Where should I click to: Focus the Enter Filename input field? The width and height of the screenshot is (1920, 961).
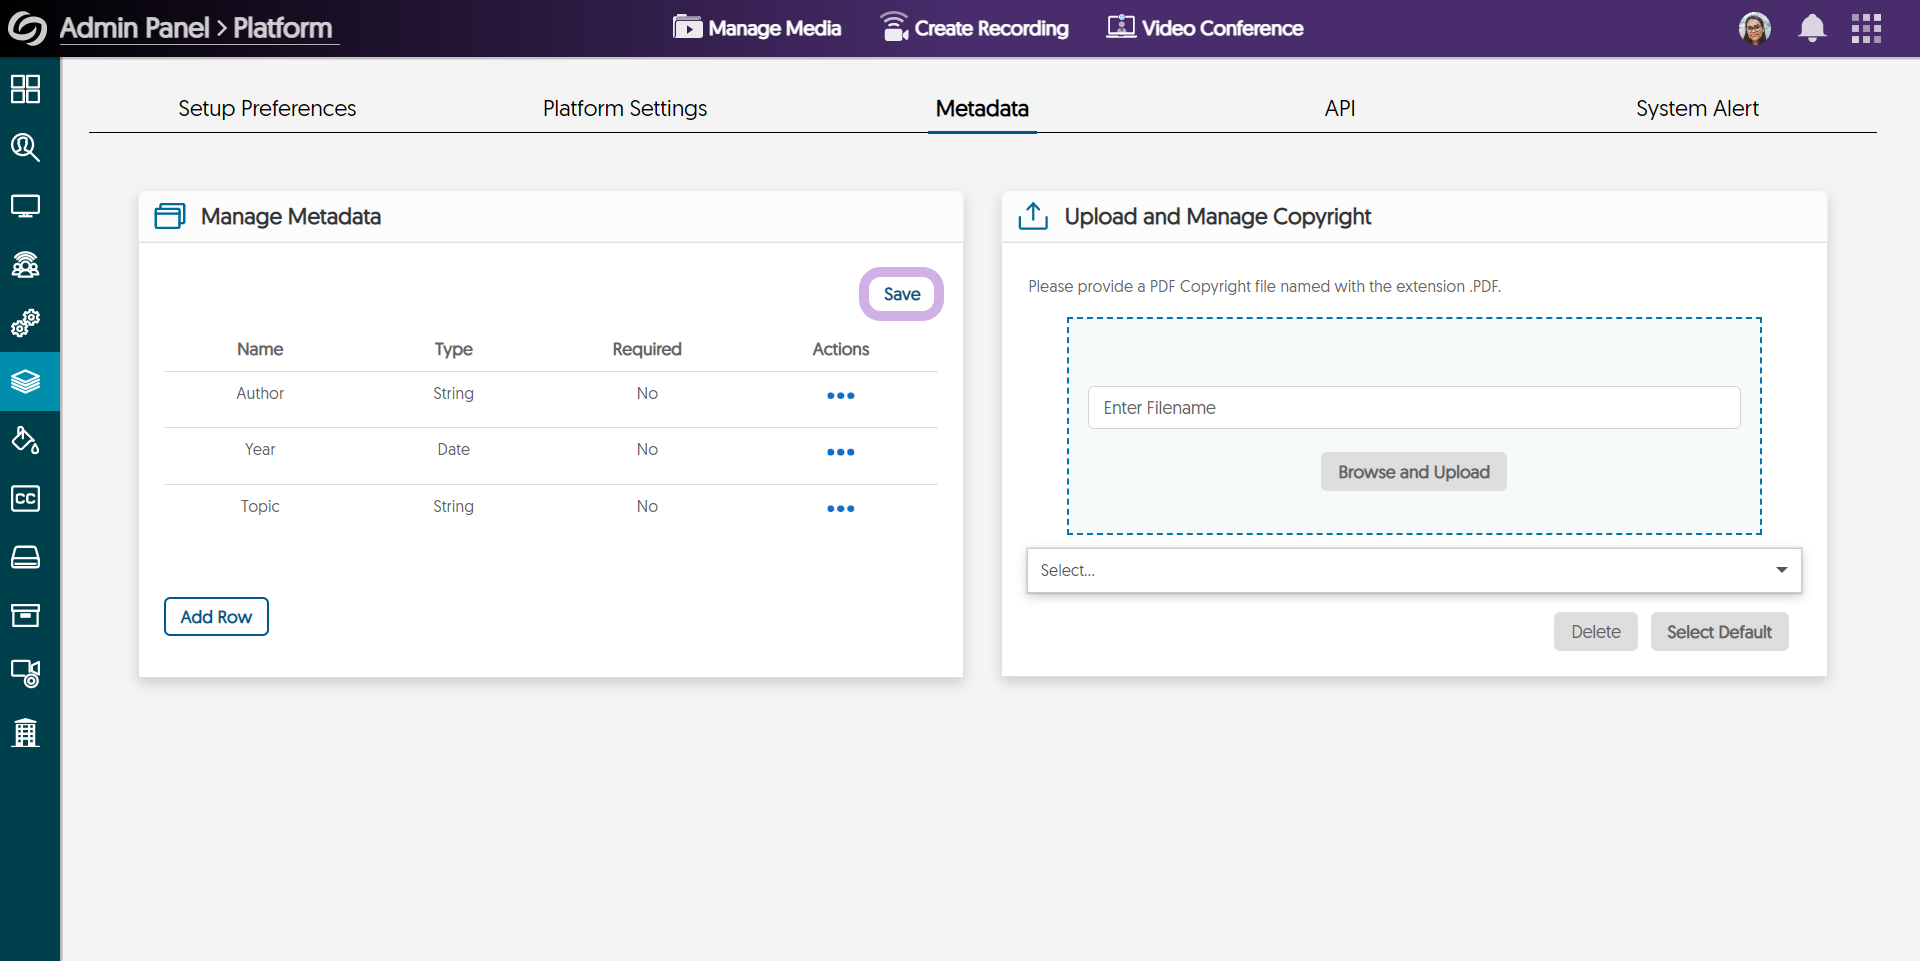pos(1413,408)
